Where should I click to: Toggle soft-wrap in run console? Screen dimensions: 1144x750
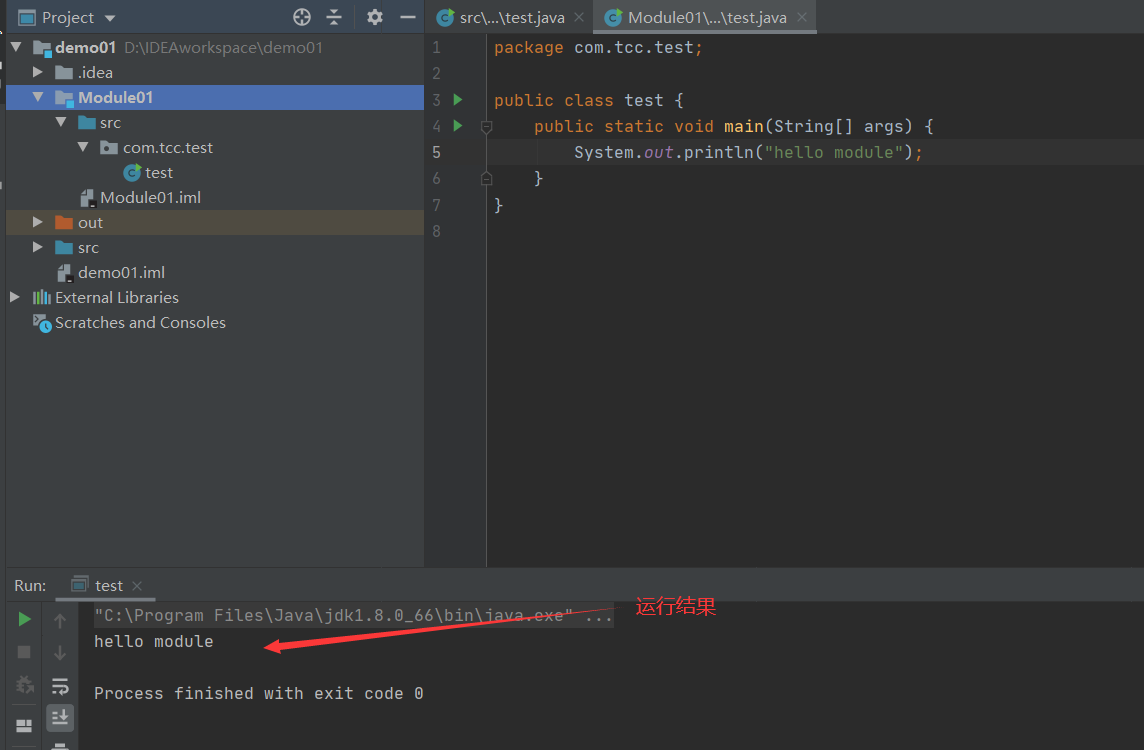60,686
